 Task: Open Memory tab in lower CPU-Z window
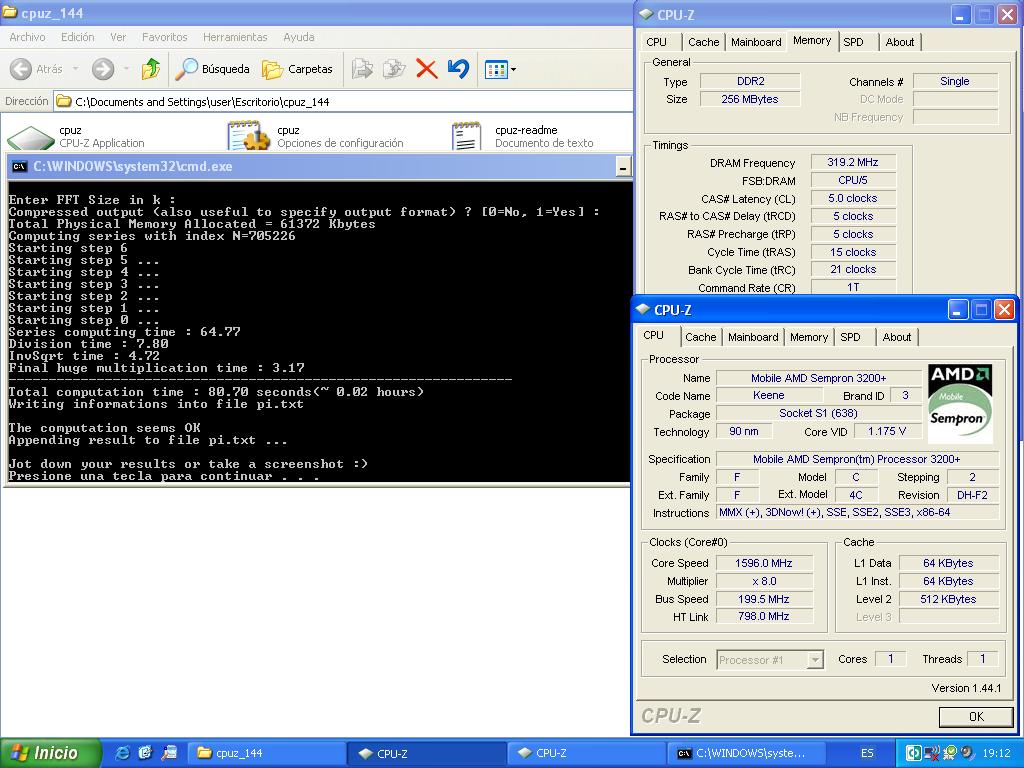(808, 337)
